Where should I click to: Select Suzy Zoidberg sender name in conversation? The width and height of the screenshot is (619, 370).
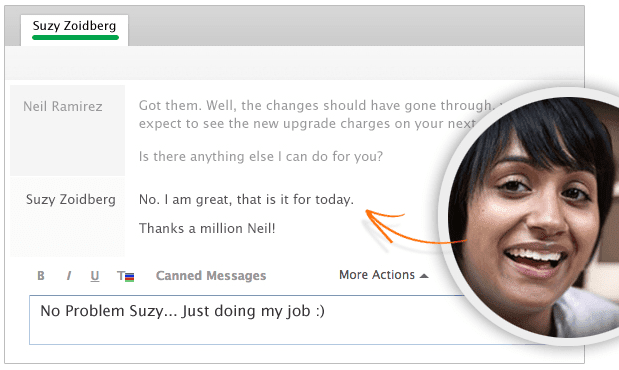(71, 199)
